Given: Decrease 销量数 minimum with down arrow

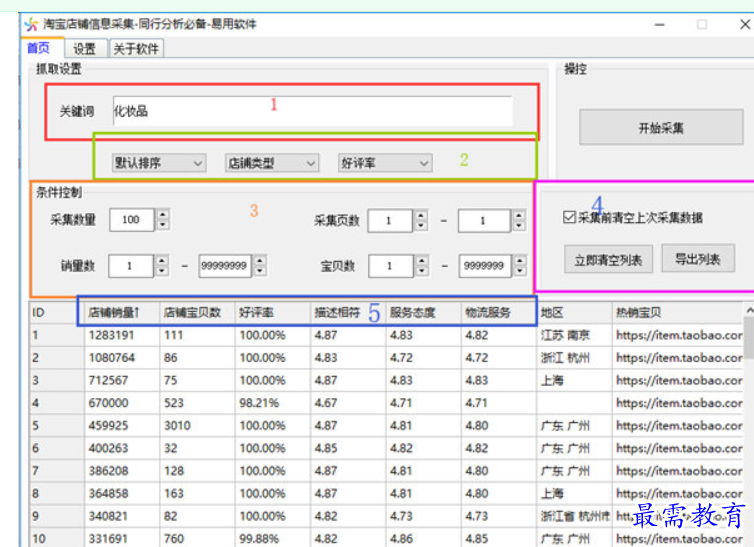Looking at the screenshot, I should (162, 271).
